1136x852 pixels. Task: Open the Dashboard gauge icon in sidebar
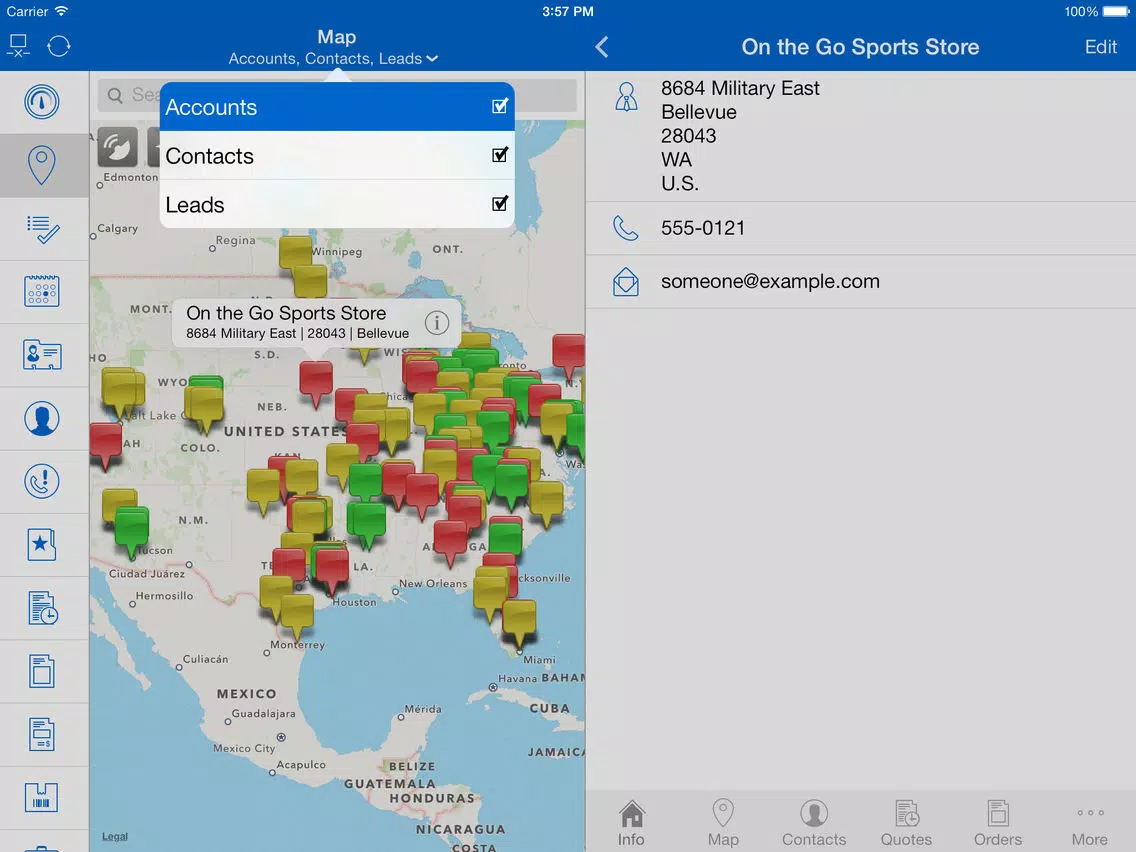pyautogui.click(x=42, y=101)
